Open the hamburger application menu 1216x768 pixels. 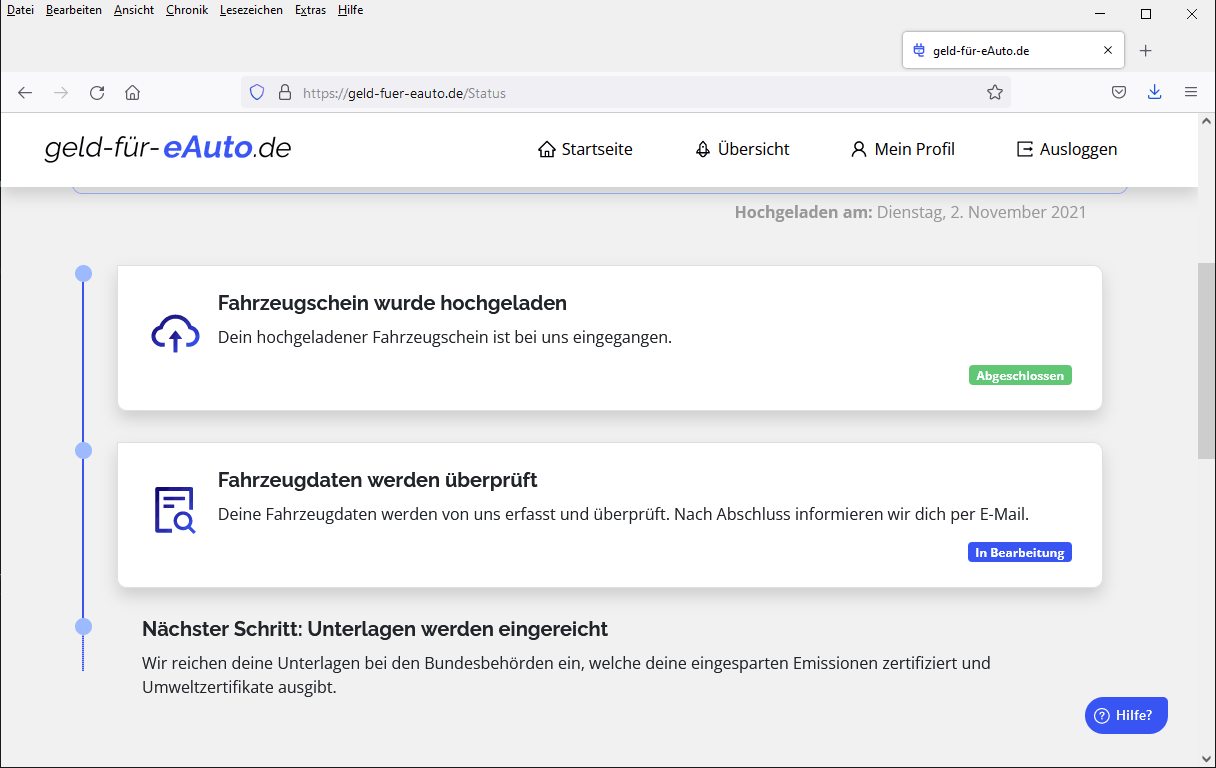tap(1190, 92)
